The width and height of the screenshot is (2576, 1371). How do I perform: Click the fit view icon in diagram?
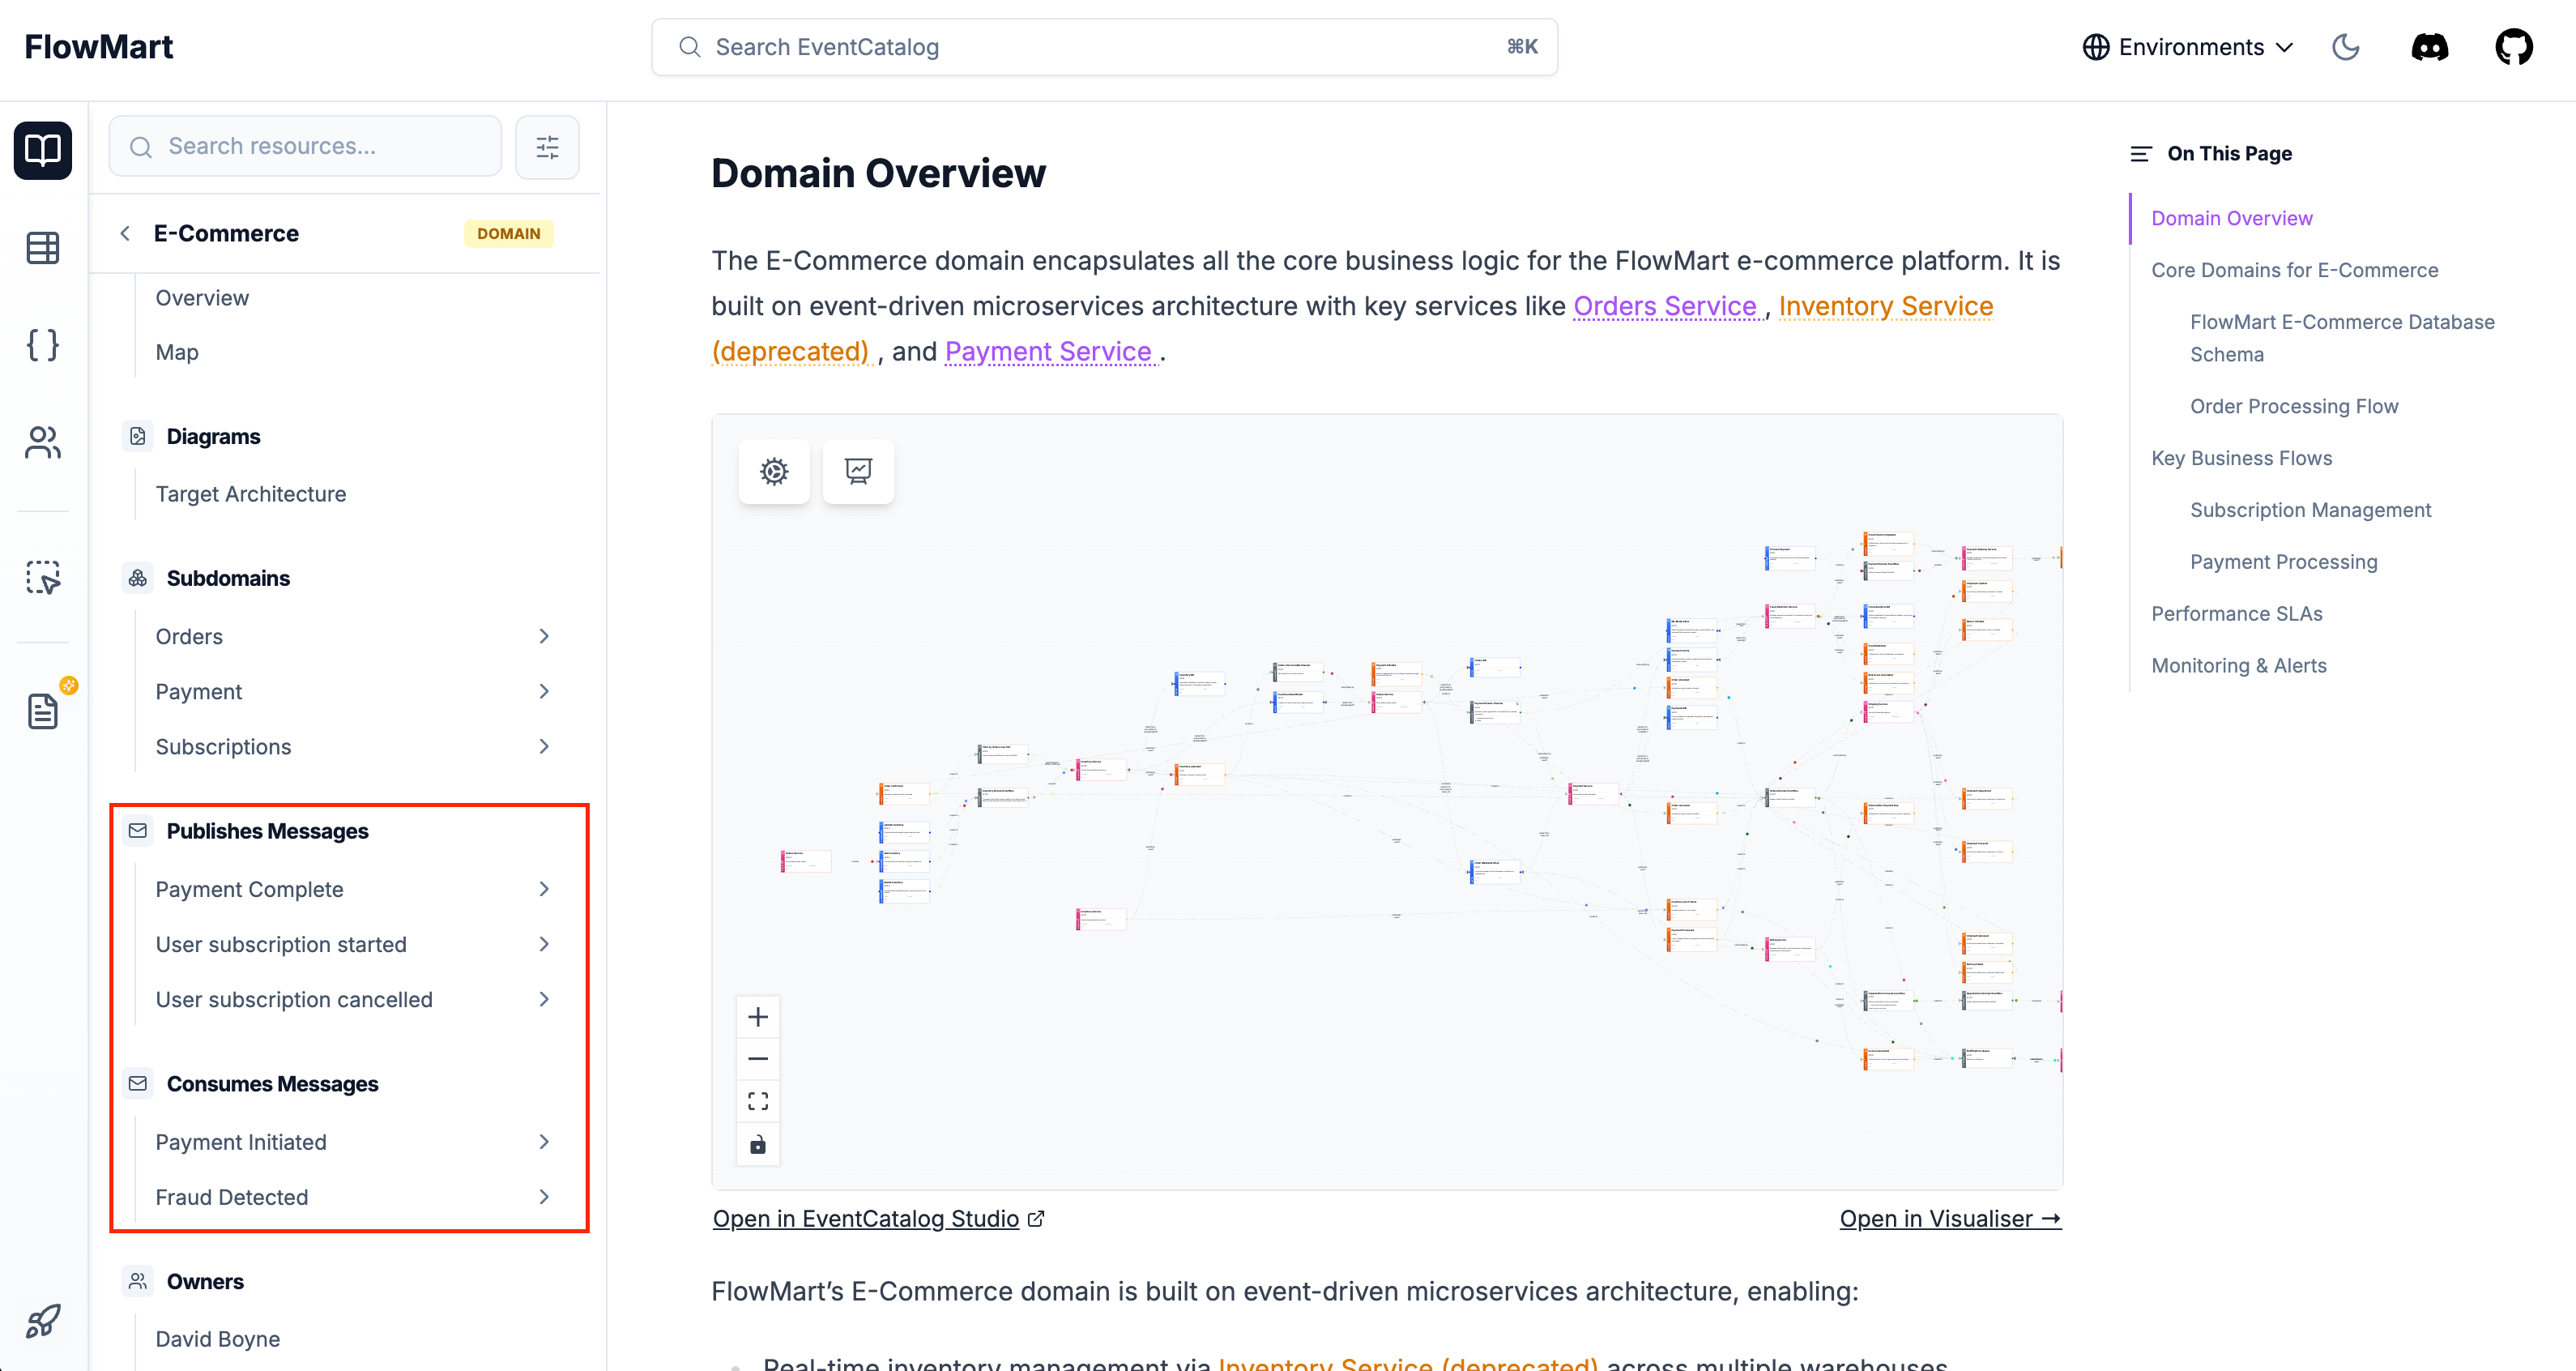coord(757,1101)
